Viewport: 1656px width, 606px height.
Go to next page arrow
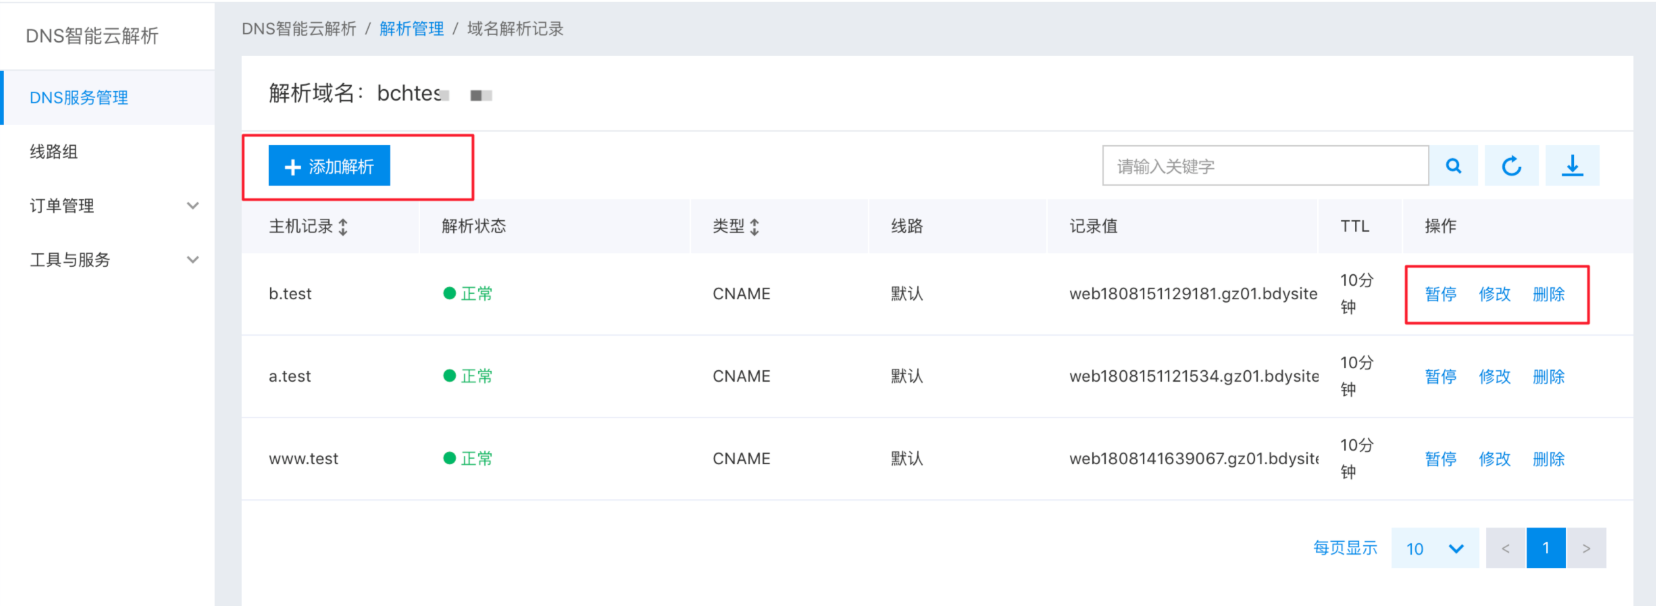tap(1586, 548)
